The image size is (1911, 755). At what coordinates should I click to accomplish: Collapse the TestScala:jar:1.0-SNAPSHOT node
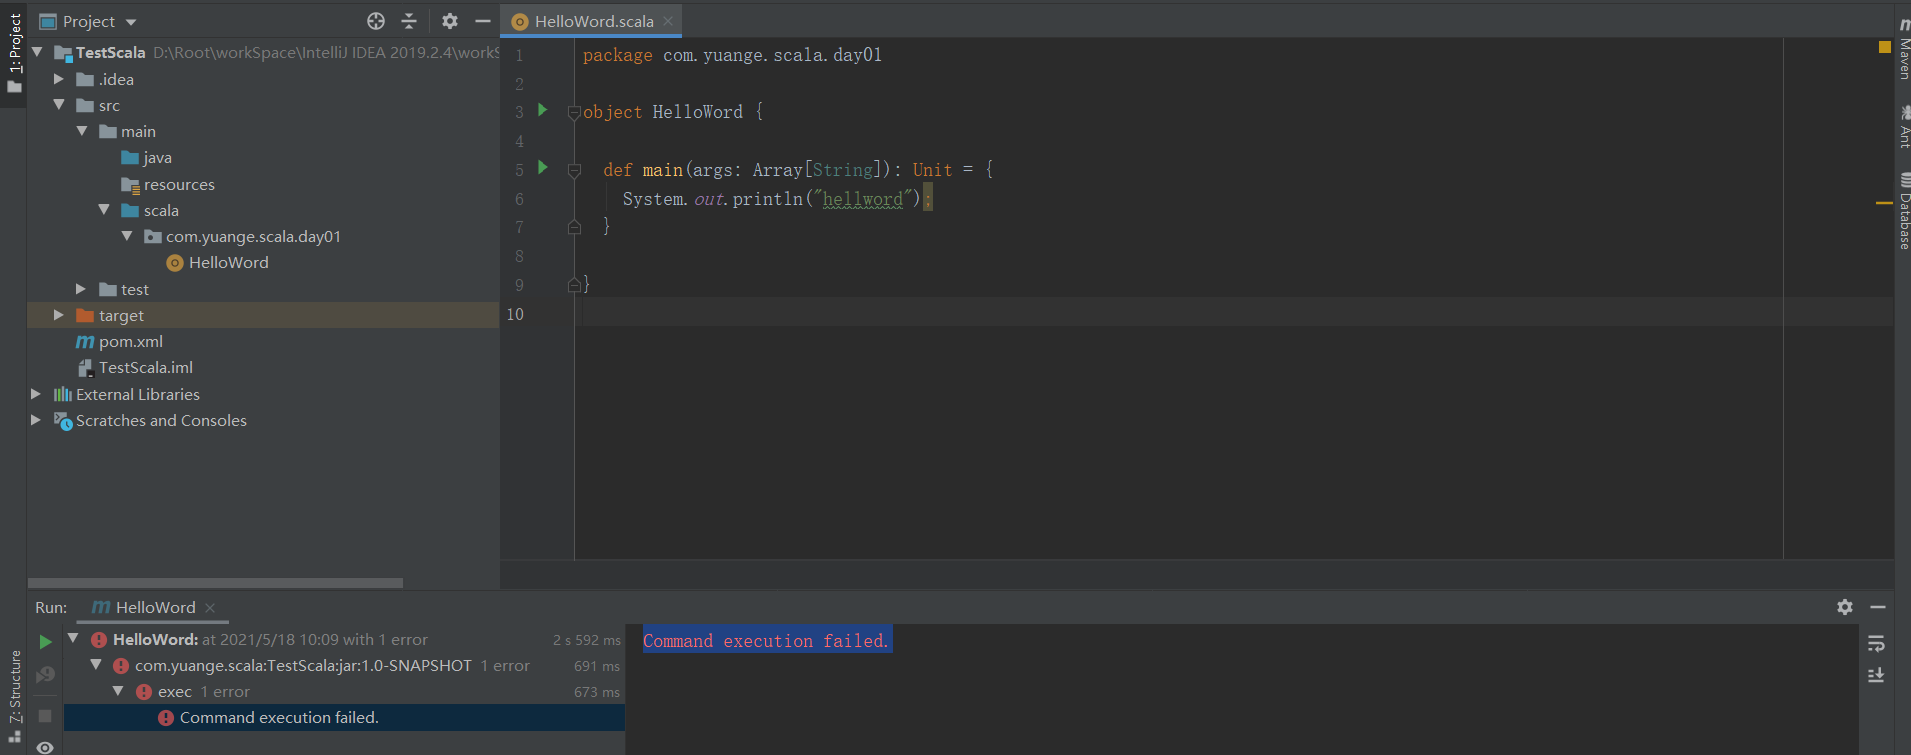[96, 664]
